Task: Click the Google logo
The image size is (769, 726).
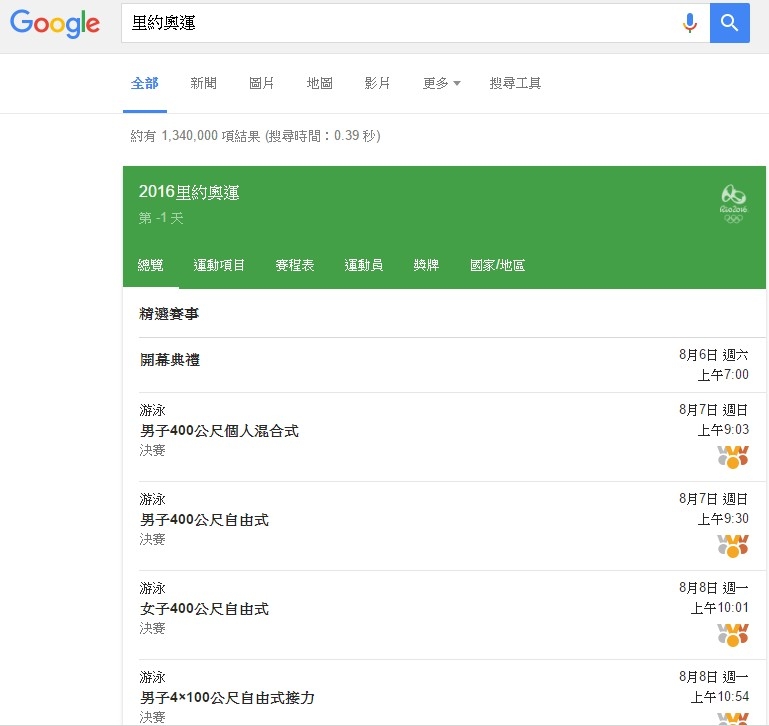Action: (55, 24)
